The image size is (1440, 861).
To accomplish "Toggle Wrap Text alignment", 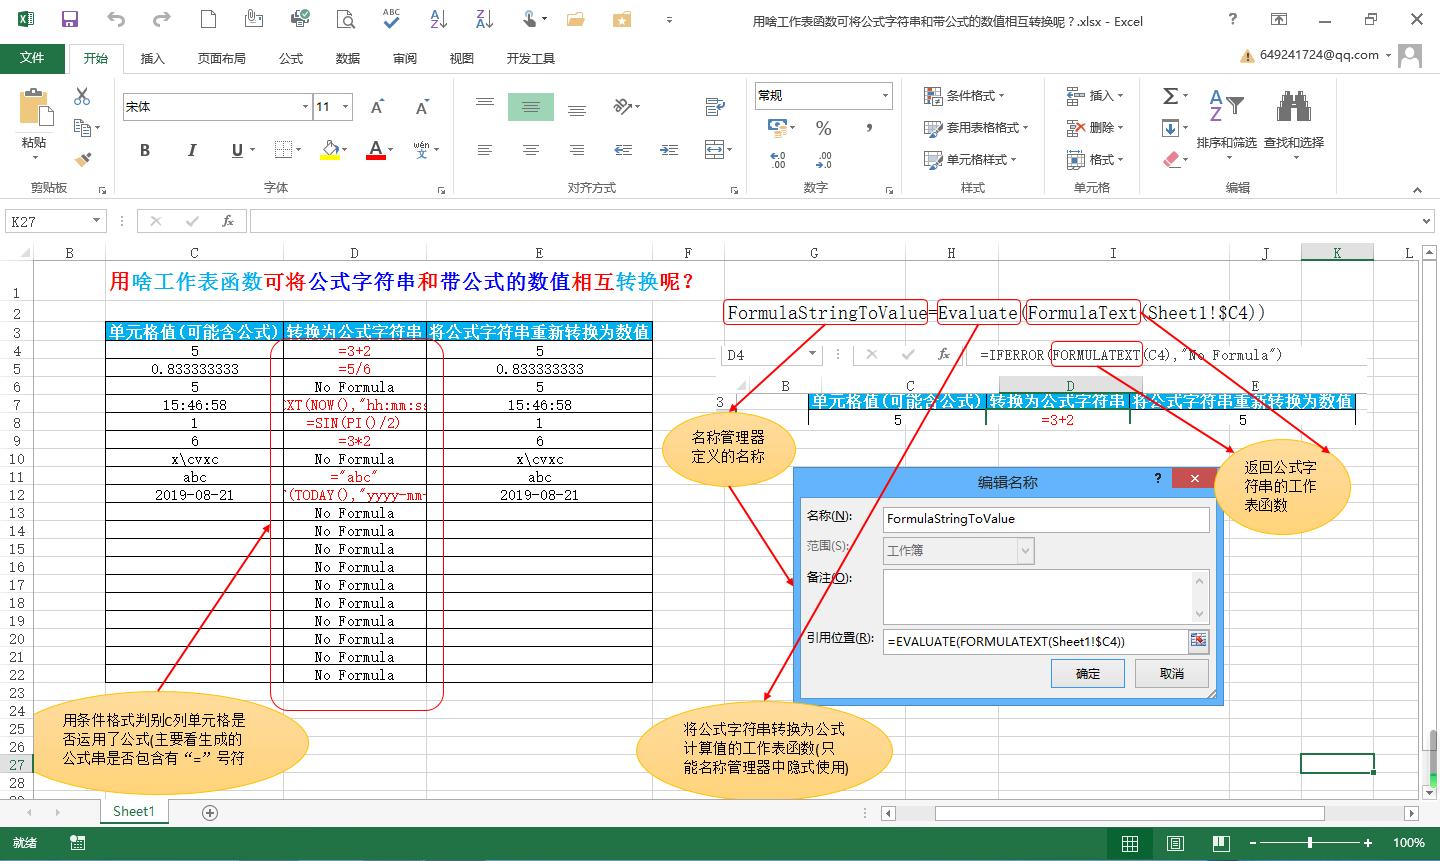I will pyautogui.click(x=715, y=107).
